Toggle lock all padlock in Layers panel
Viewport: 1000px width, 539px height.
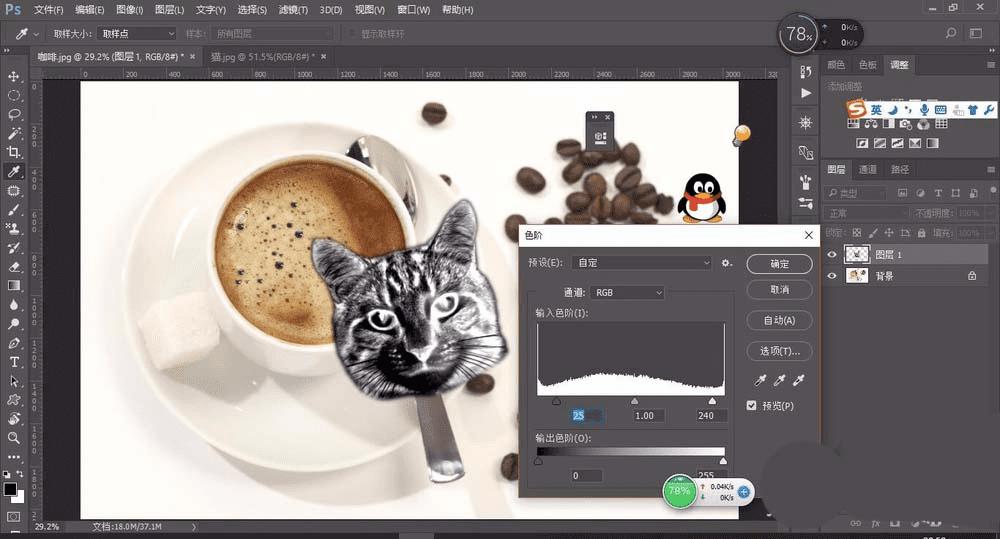(920, 233)
